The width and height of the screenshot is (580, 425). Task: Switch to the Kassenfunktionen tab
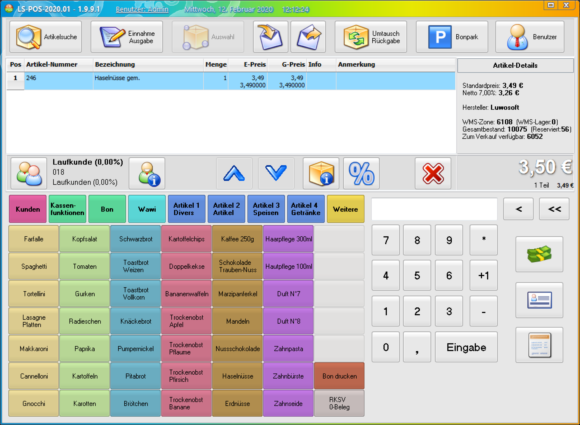pos(67,209)
